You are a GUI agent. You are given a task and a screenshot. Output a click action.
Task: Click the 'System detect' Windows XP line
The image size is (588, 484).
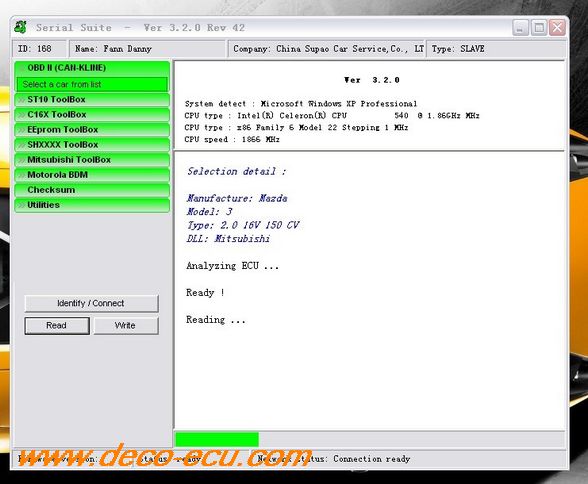pyautogui.click(x=301, y=104)
